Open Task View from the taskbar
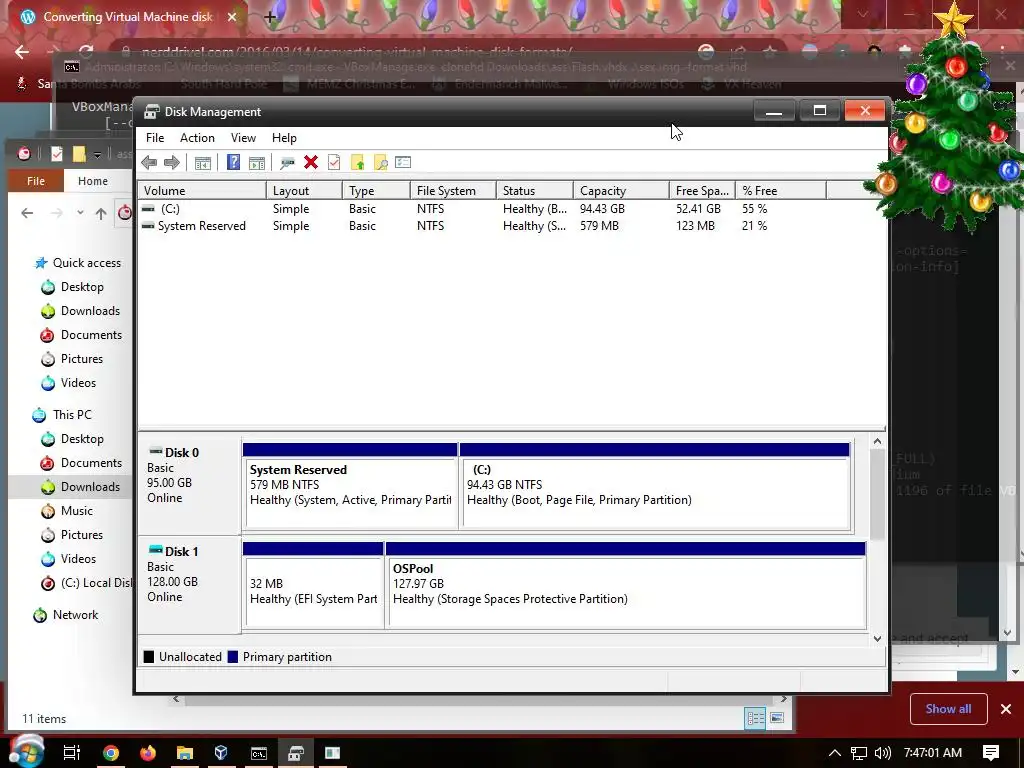 (x=72, y=753)
